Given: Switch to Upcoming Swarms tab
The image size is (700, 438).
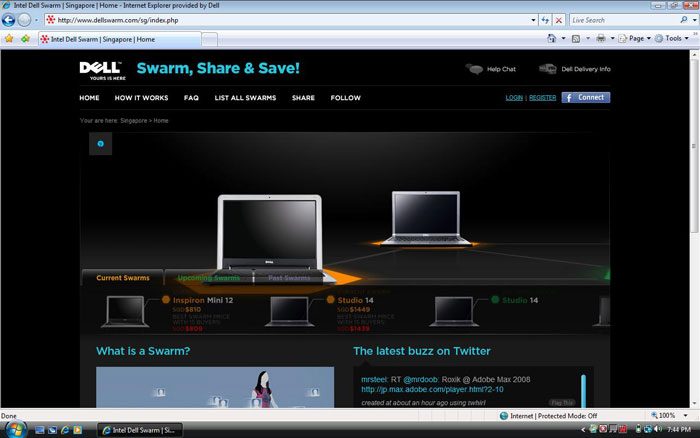Looking at the screenshot, I should tap(208, 278).
